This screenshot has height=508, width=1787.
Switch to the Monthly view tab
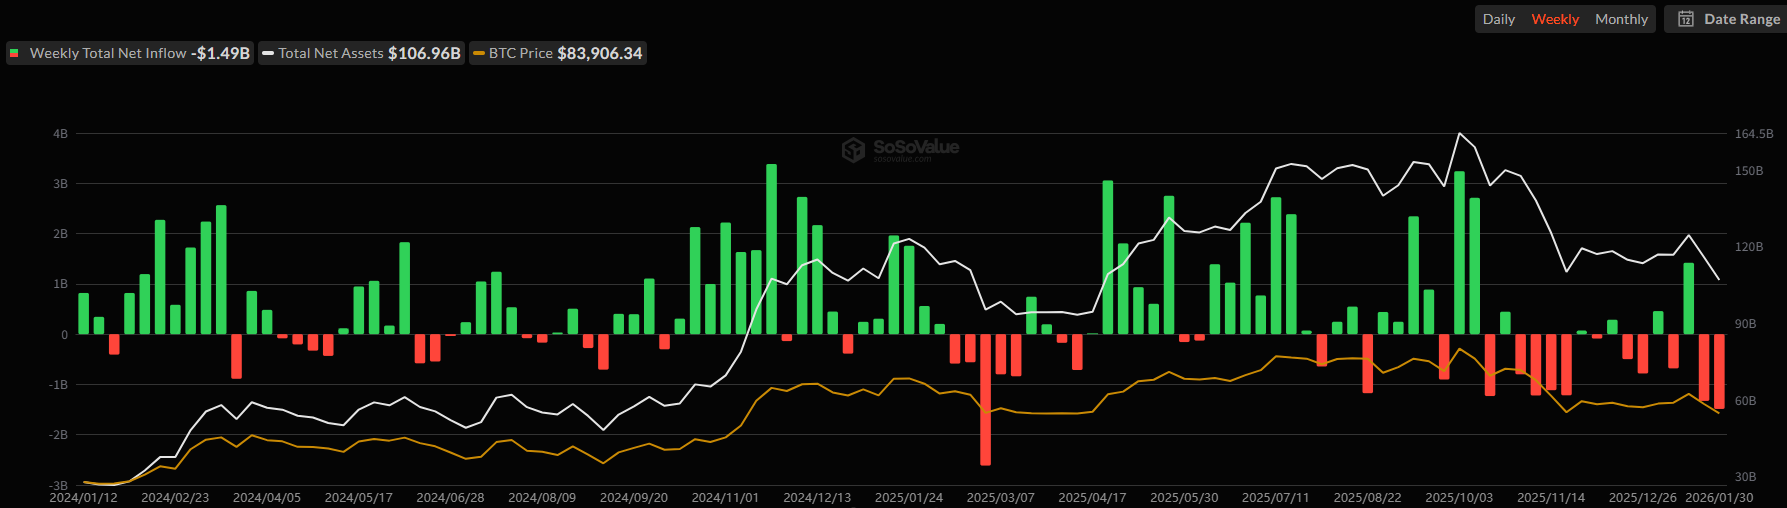coord(1620,19)
